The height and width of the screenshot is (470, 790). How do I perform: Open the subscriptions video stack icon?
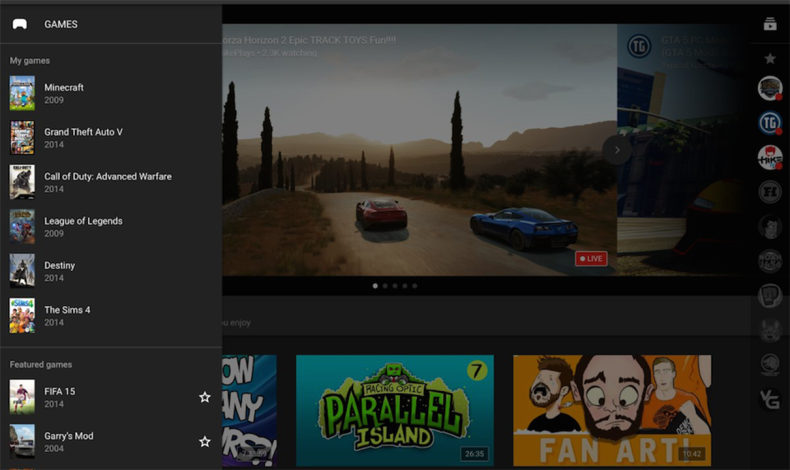(770, 24)
